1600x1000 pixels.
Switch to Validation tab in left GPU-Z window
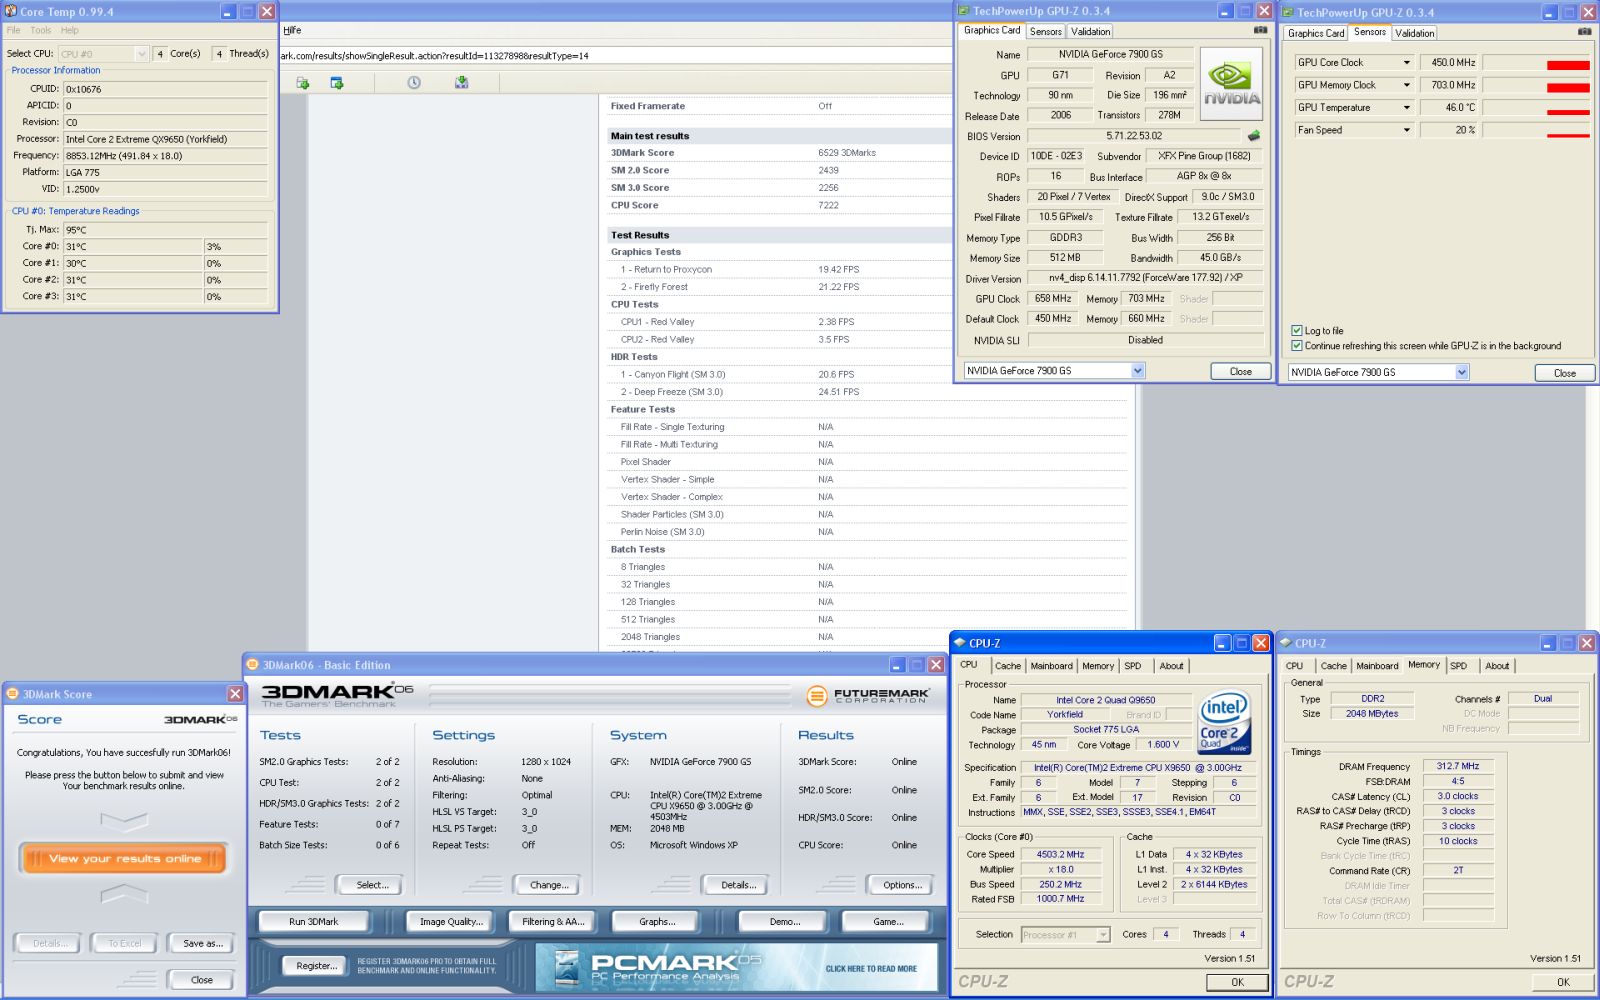pos(1090,32)
